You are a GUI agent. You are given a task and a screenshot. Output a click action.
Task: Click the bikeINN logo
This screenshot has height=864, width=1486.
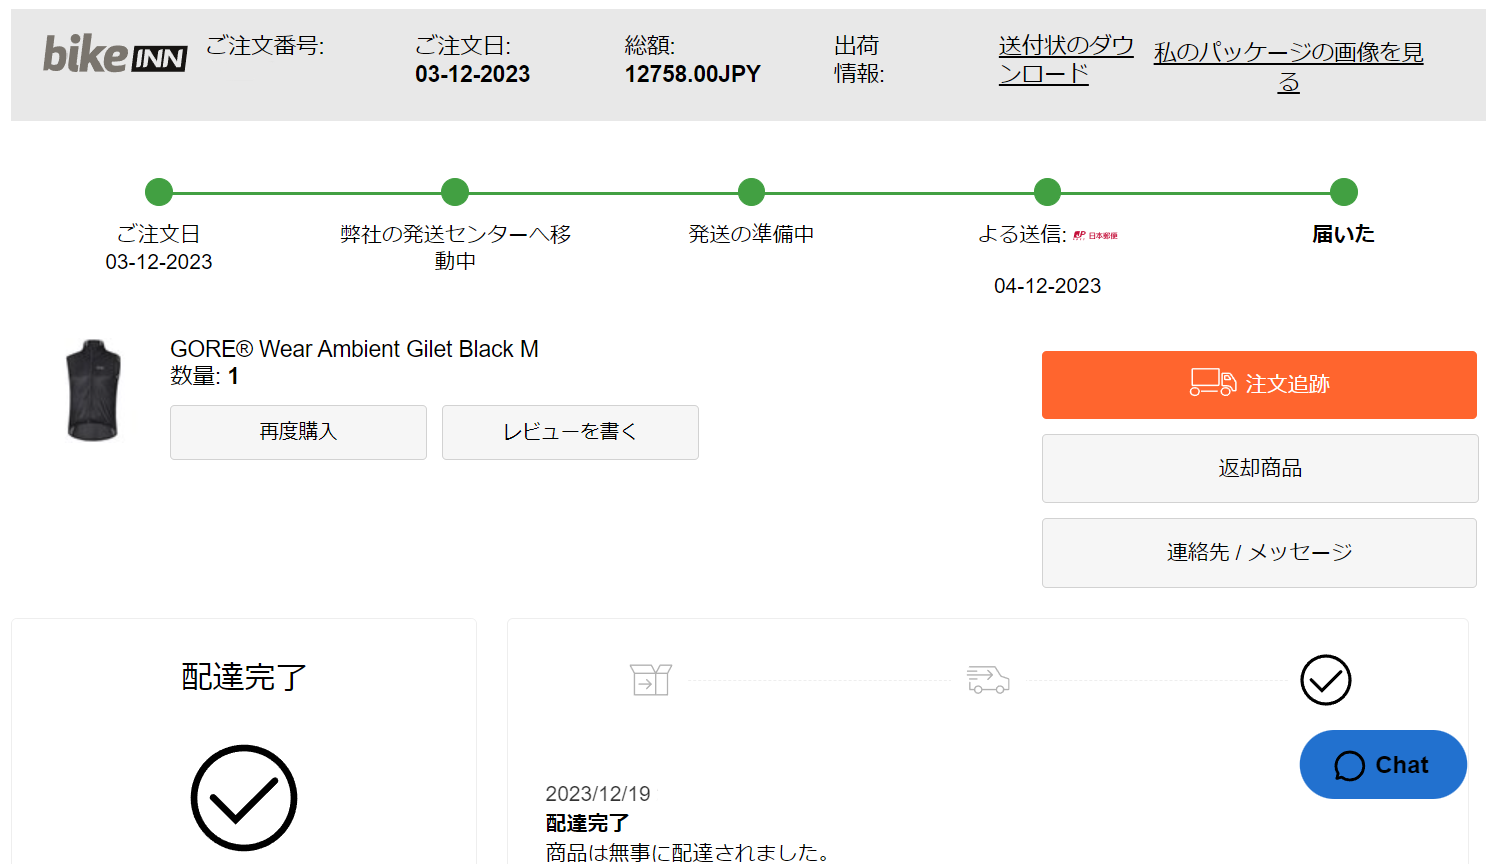tap(114, 54)
